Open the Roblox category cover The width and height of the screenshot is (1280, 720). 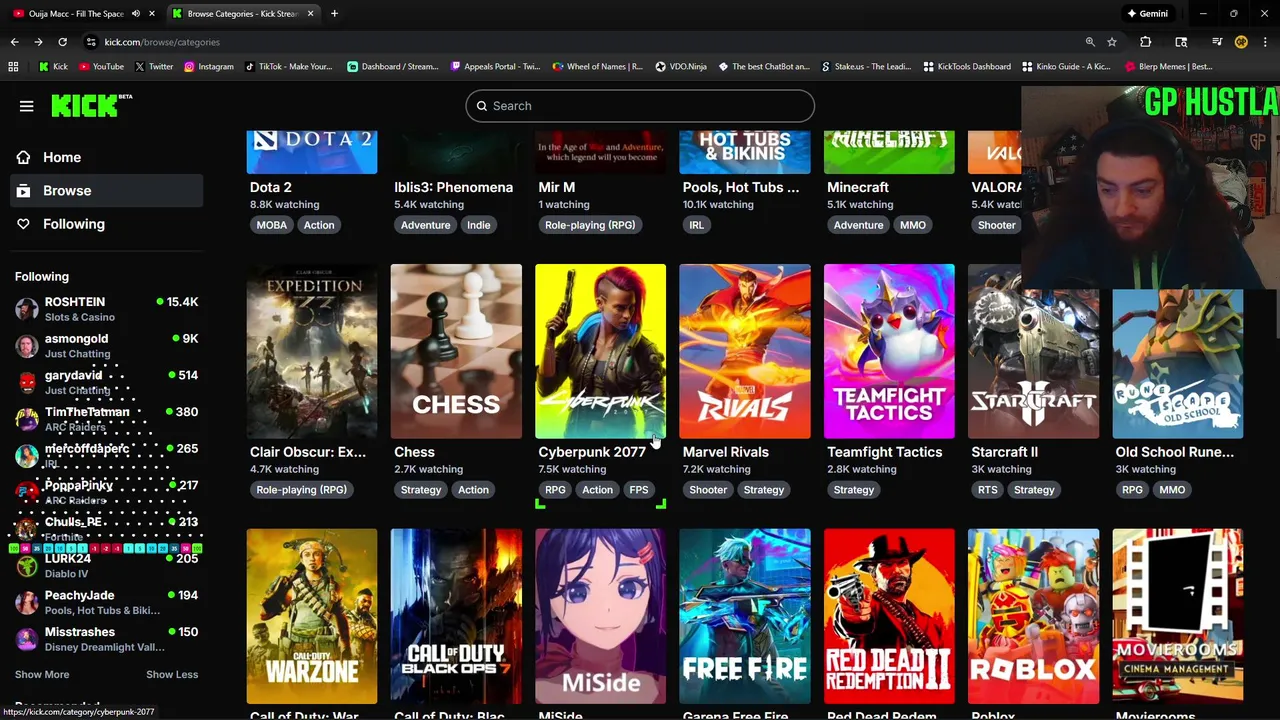(x=1033, y=616)
